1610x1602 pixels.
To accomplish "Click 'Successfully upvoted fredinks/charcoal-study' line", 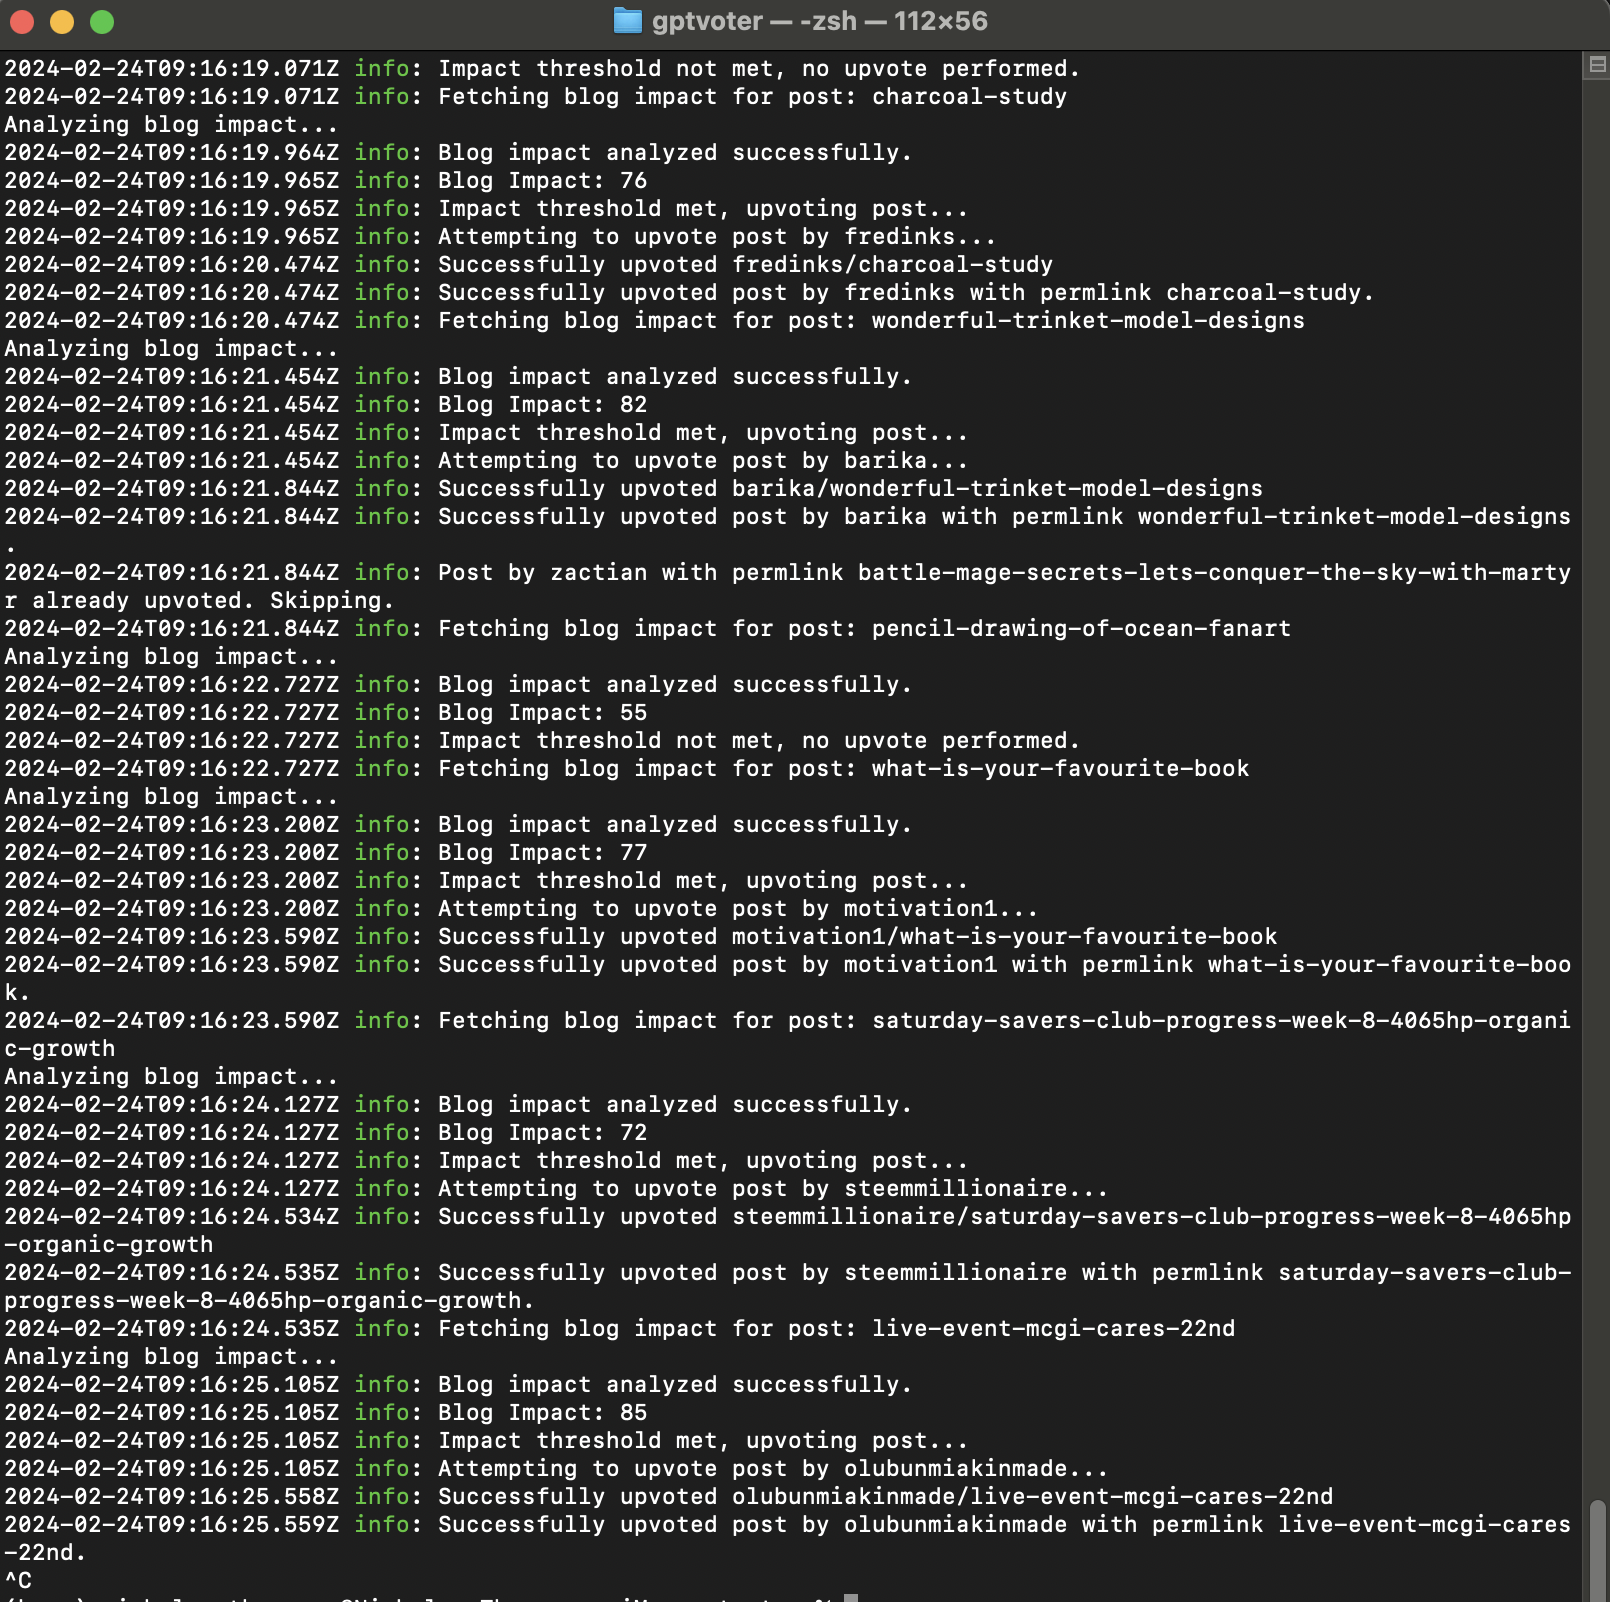I will [745, 265].
